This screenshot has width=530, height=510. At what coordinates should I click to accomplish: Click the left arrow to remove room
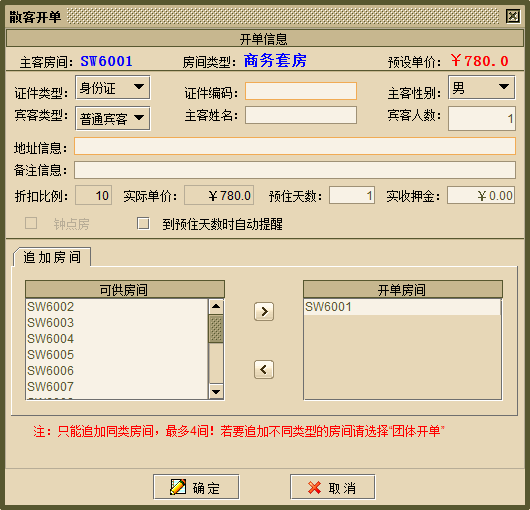264,369
